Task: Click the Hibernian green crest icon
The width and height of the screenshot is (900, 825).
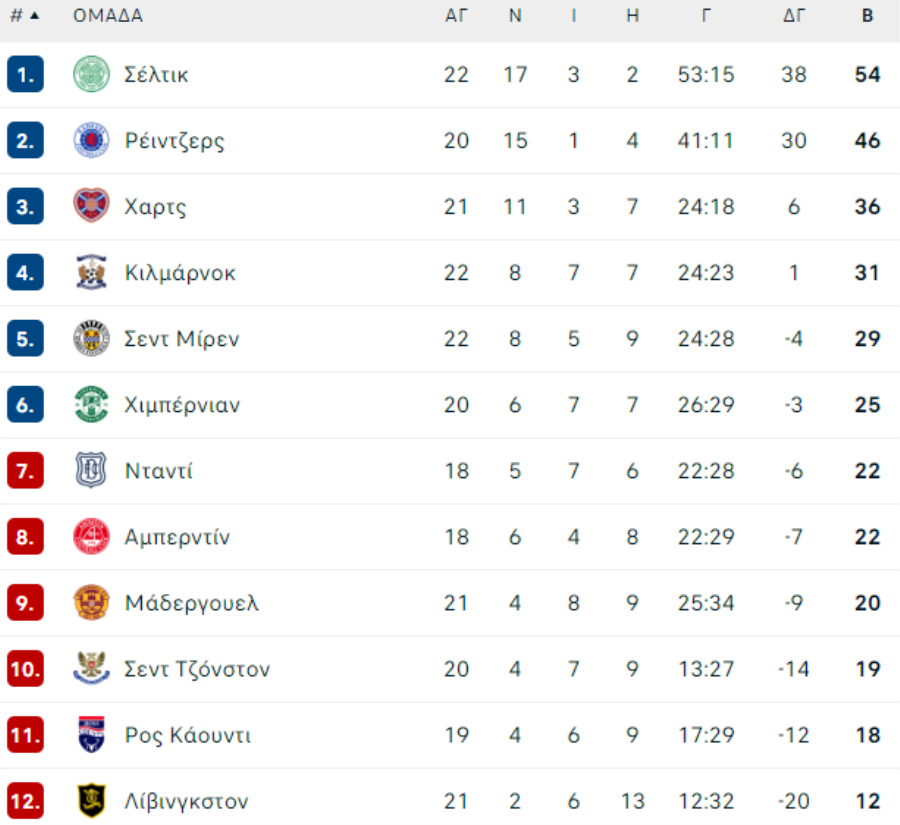Action: (91, 404)
